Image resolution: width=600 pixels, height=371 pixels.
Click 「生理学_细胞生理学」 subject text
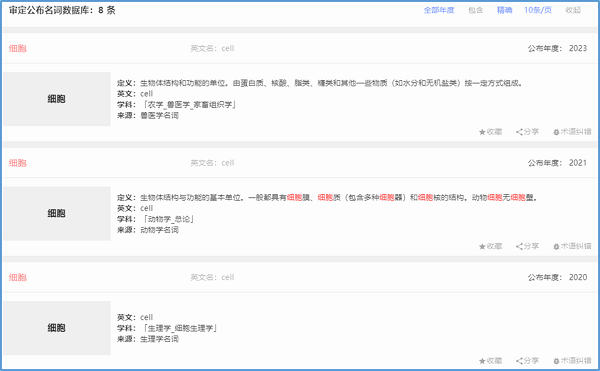(179, 328)
